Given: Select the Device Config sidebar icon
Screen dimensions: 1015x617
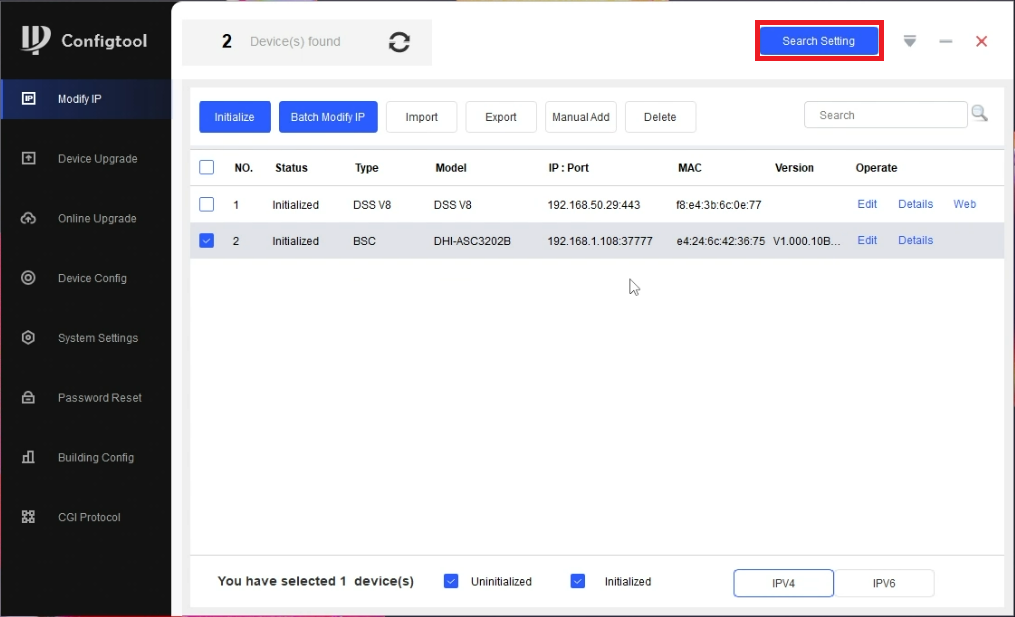Looking at the screenshot, I should 28,278.
